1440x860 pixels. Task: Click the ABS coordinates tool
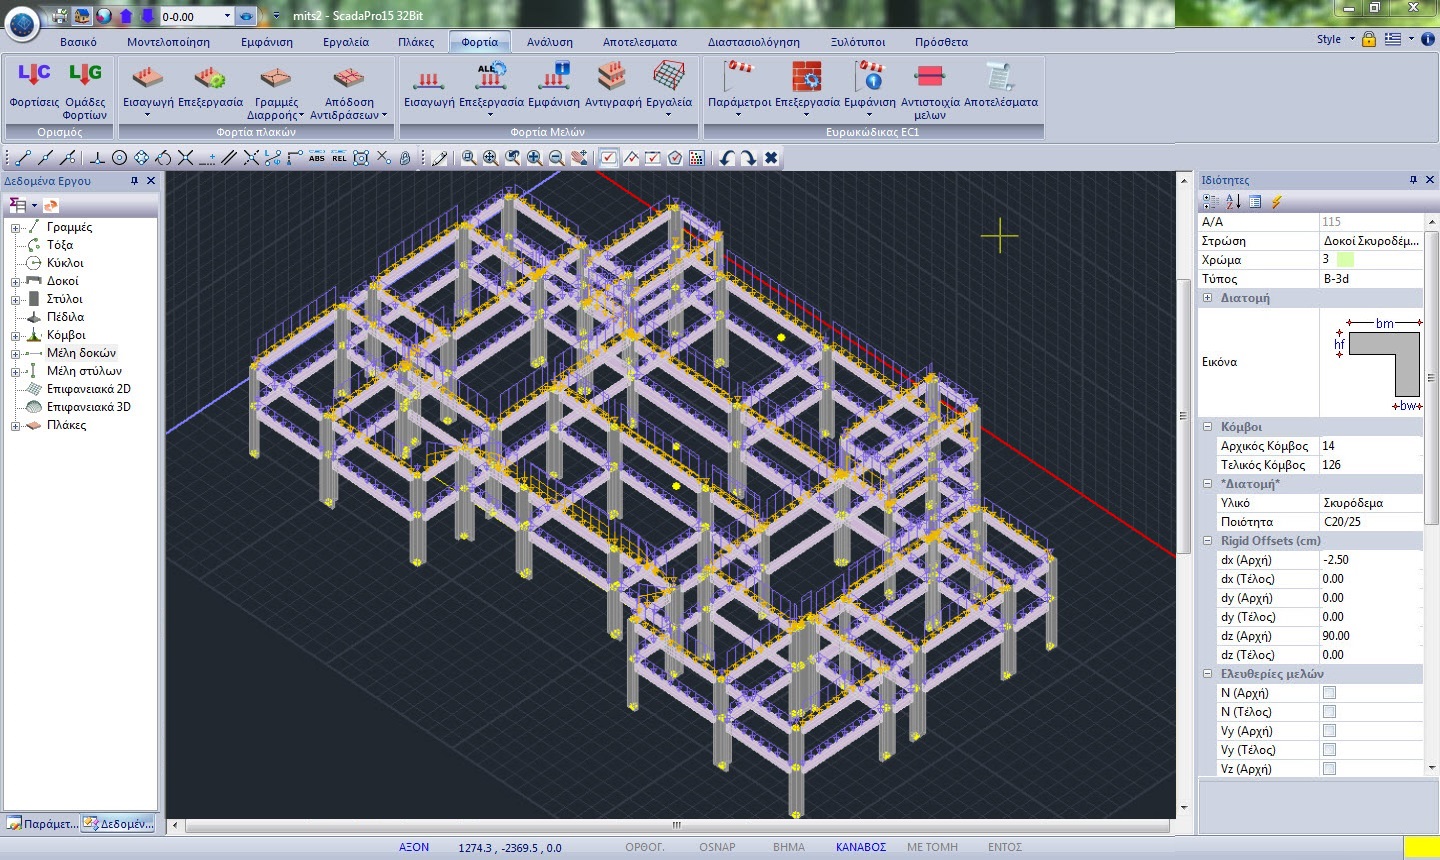coord(317,158)
